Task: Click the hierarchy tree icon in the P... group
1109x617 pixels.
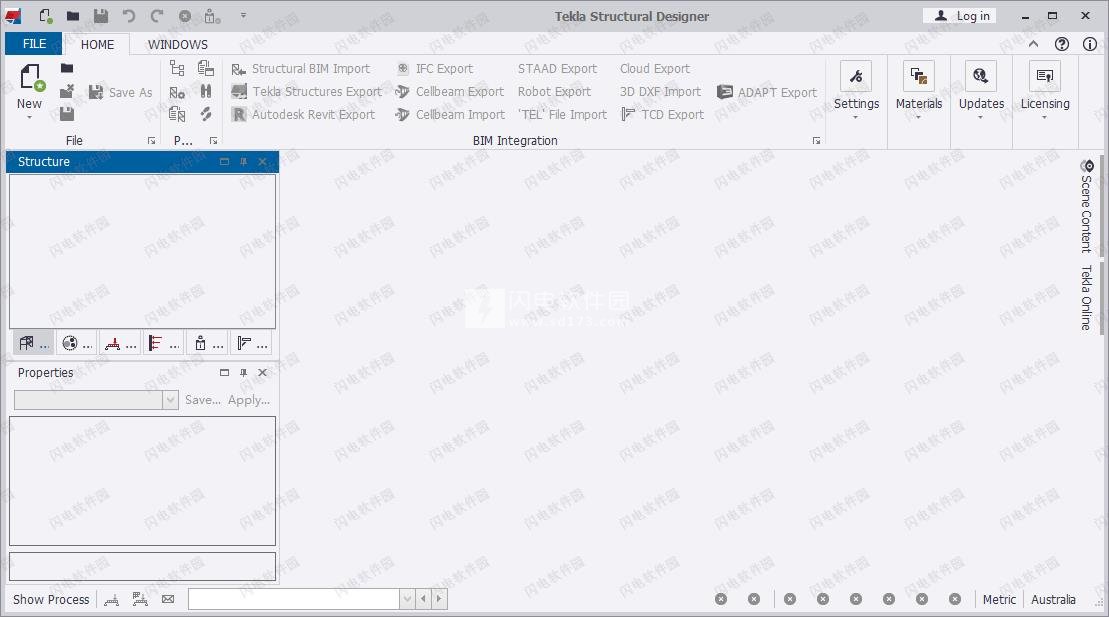Action: (x=177, y=69)
